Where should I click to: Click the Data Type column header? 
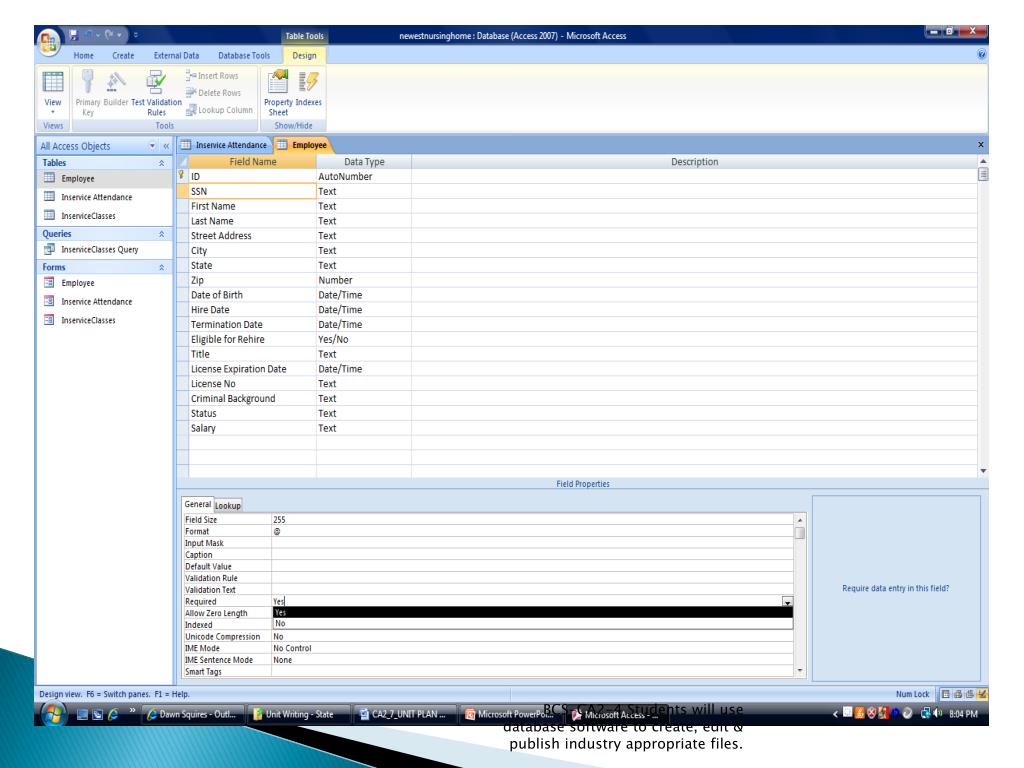[x=364, y=162]
